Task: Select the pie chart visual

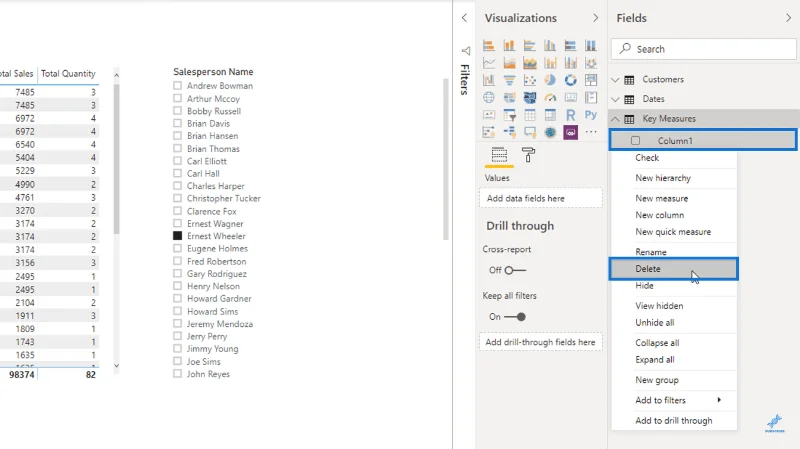Action: click(550, 80)
